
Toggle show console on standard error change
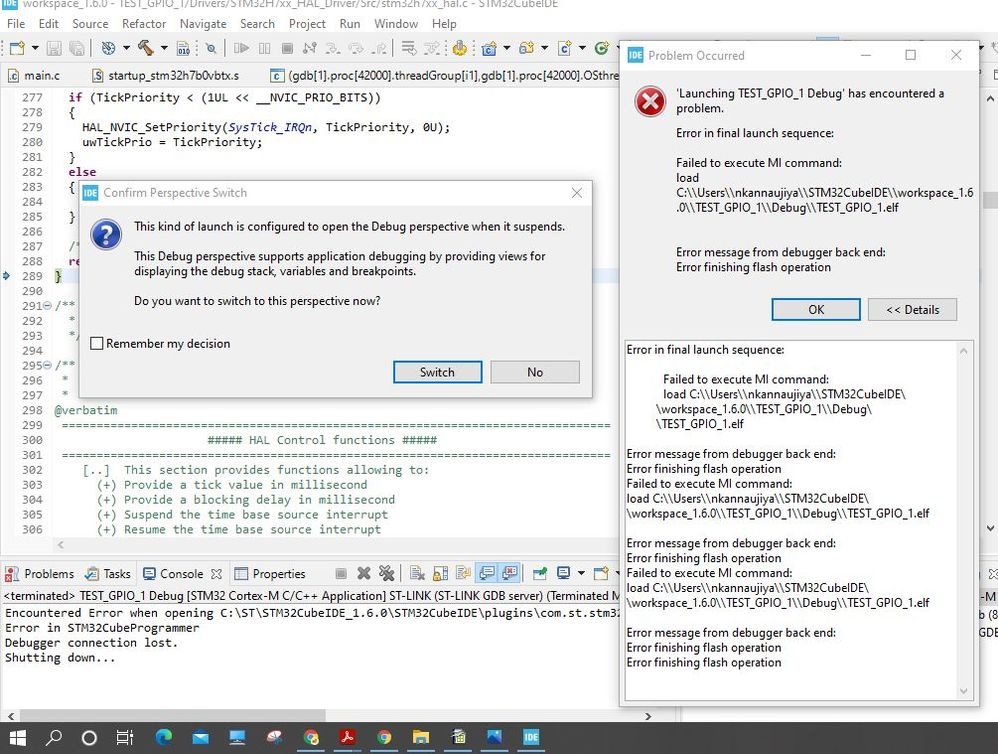click(509, 573)
